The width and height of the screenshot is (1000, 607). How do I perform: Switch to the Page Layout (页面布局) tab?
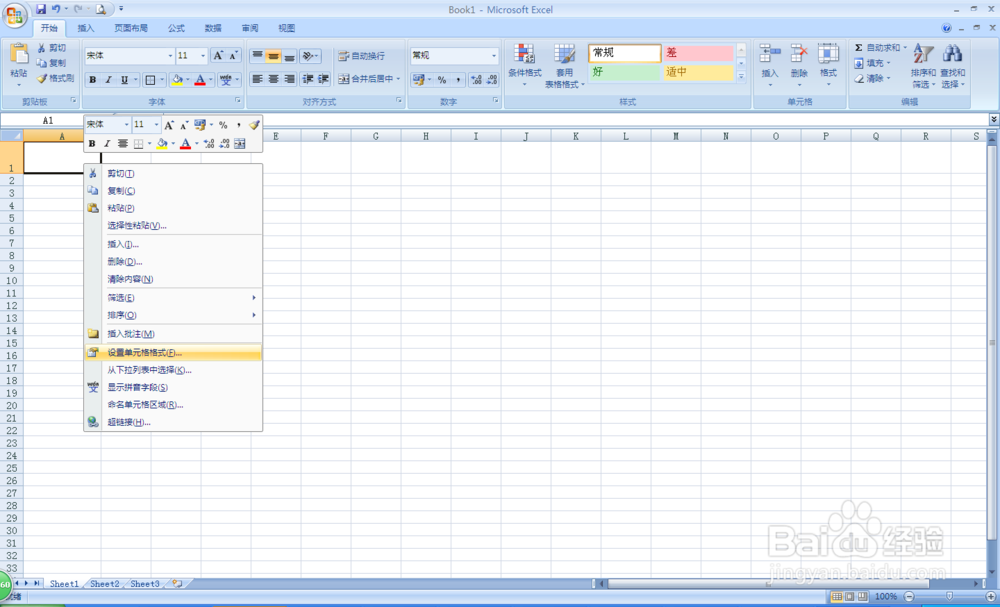click(131, 28)
